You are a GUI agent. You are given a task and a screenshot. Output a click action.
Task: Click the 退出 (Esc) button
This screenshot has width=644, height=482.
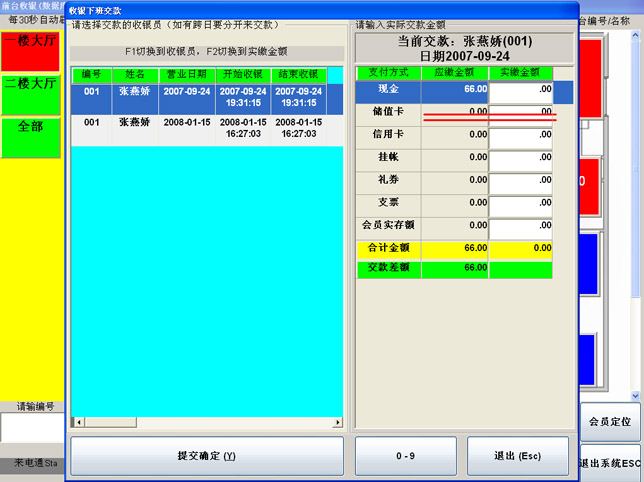pos(517,456)
